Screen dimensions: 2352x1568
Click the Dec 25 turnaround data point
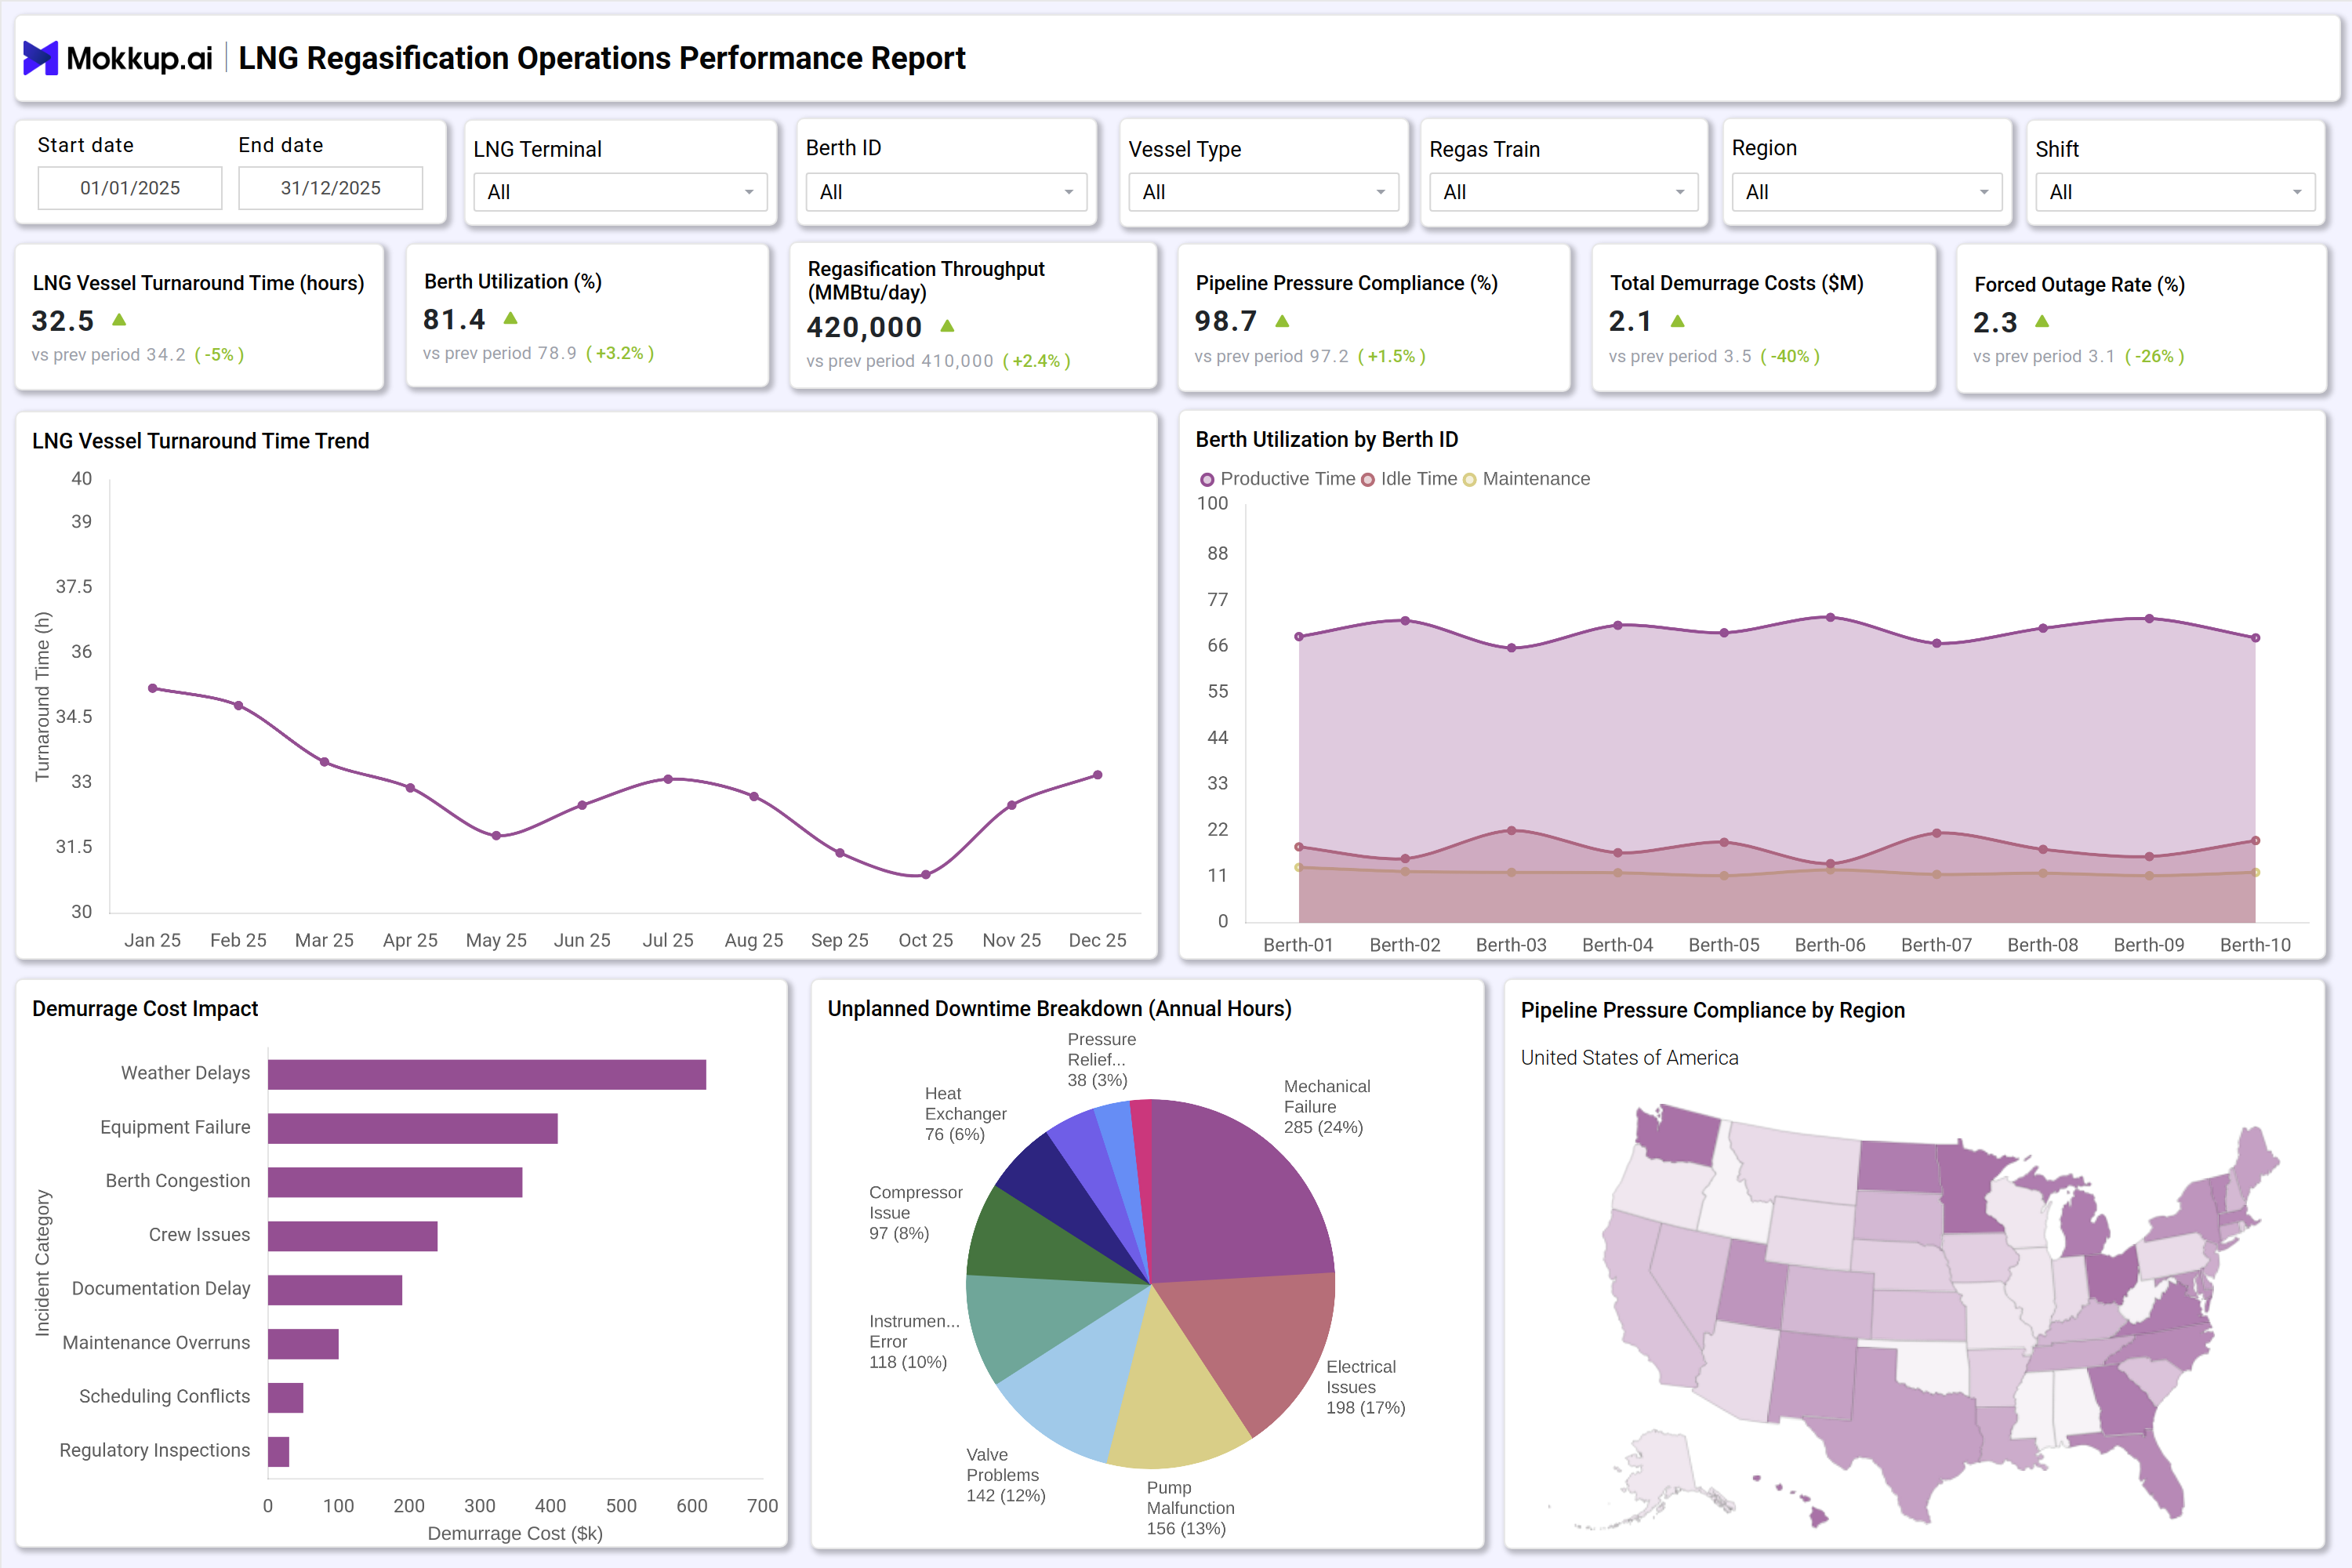[1098, 775]
